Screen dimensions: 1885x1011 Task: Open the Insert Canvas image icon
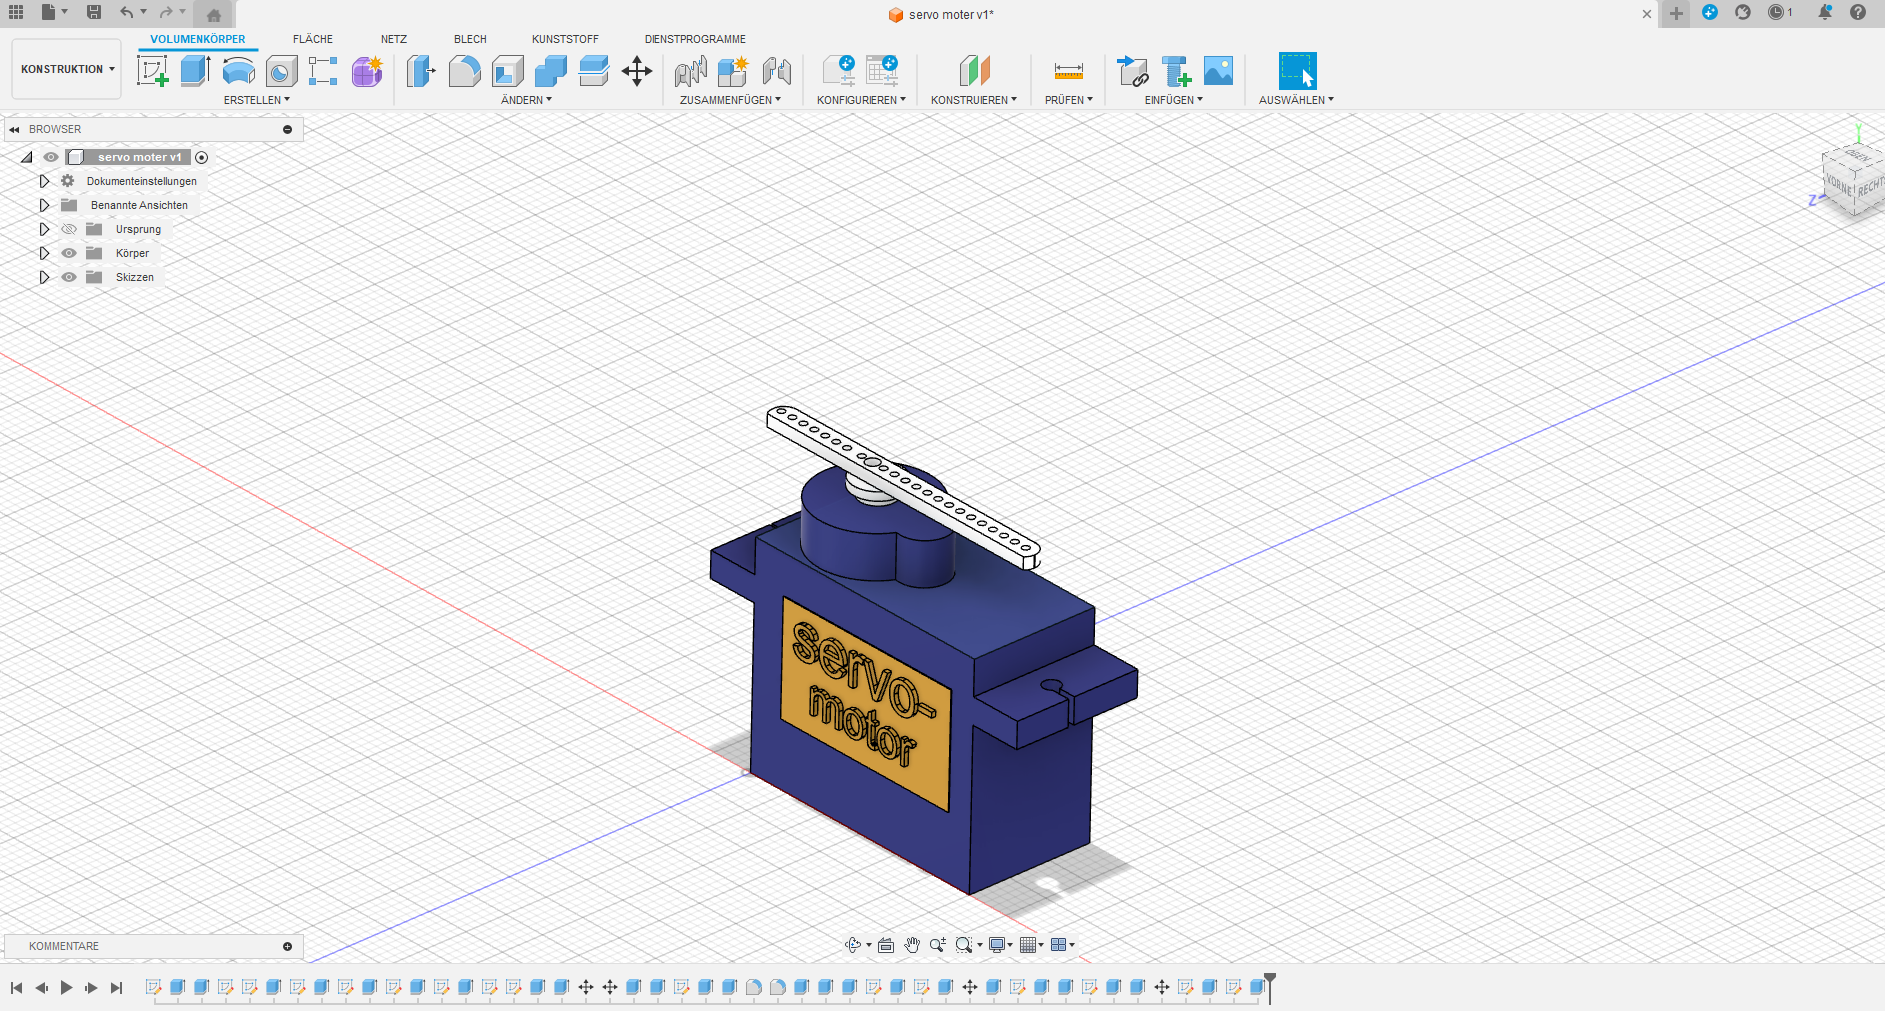[1218, 71]
